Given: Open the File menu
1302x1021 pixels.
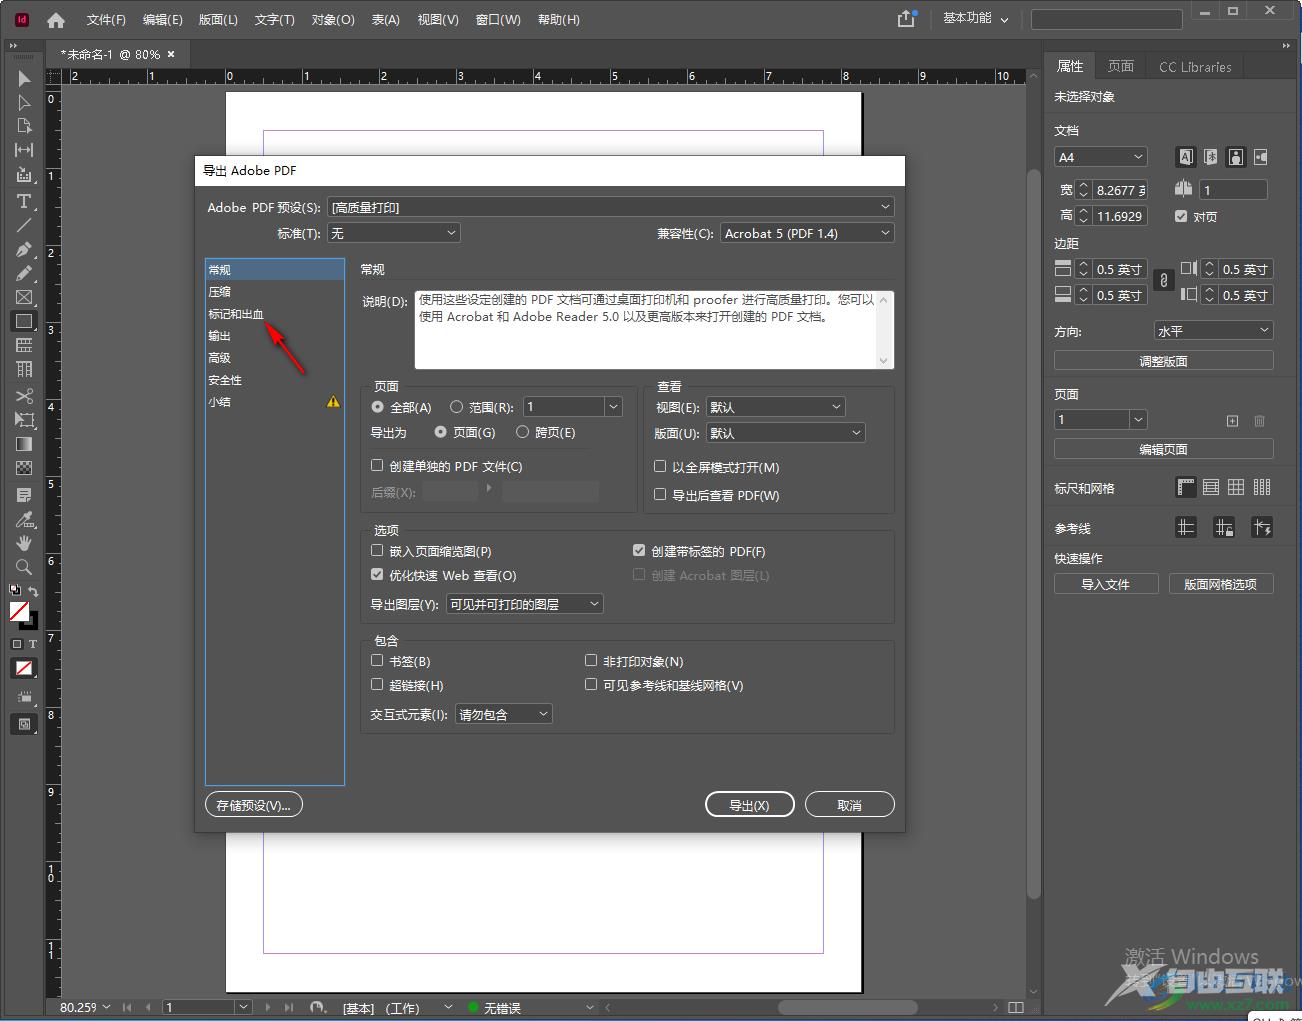Looking at the screenshot, I should point(106,19).
